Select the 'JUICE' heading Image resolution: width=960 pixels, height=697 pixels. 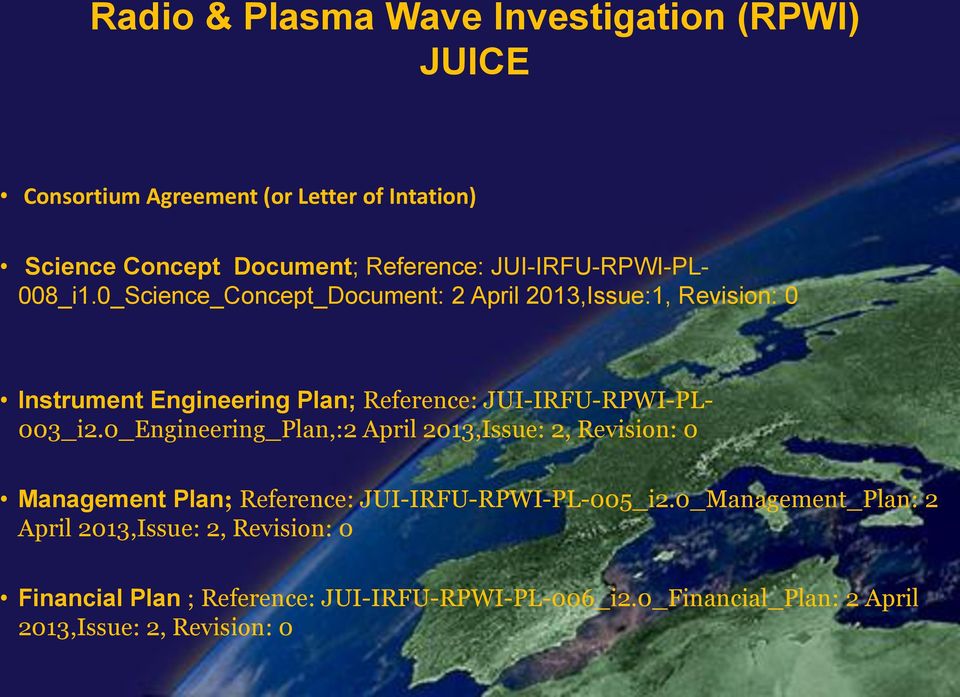click(x=474, y=62)
